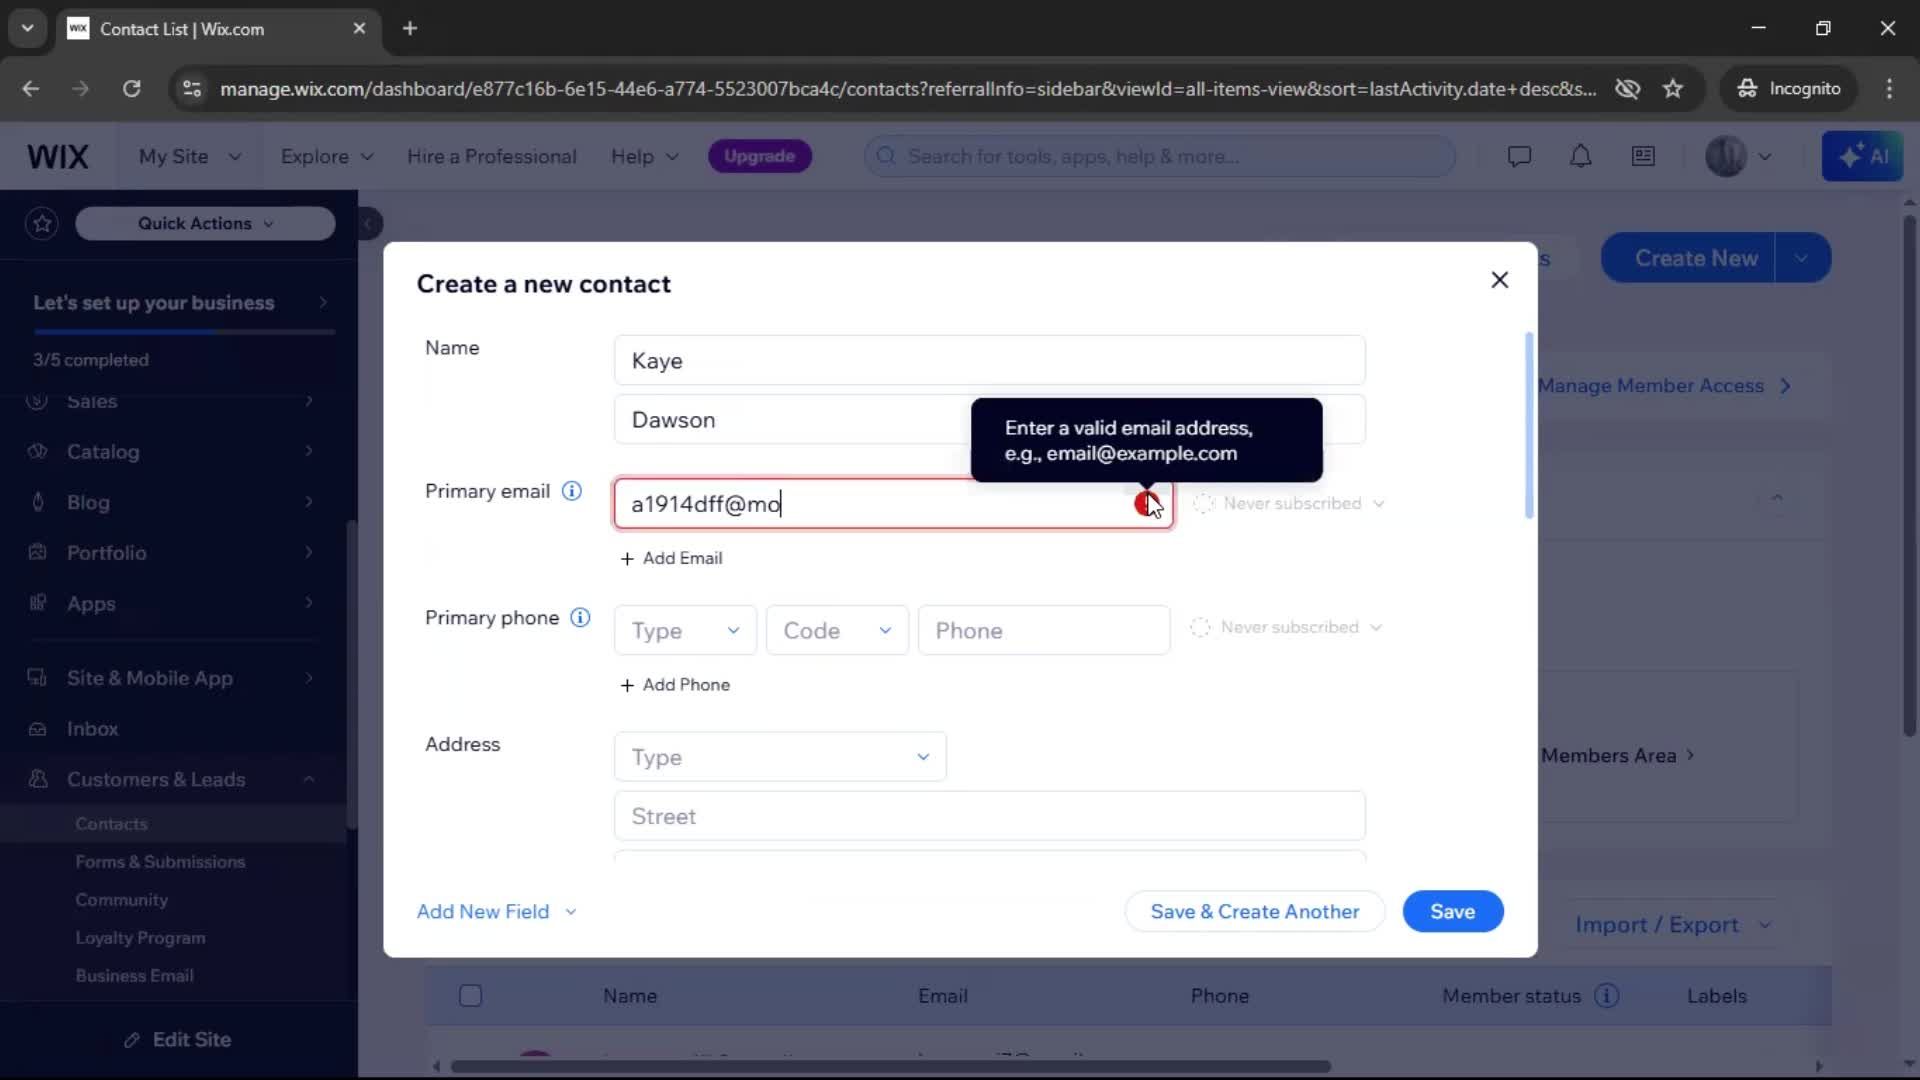Viewport: 1920px width, 1080px height.
Task: Click the Create New button
Action: pyautogui.click(x=1689, y=258)
